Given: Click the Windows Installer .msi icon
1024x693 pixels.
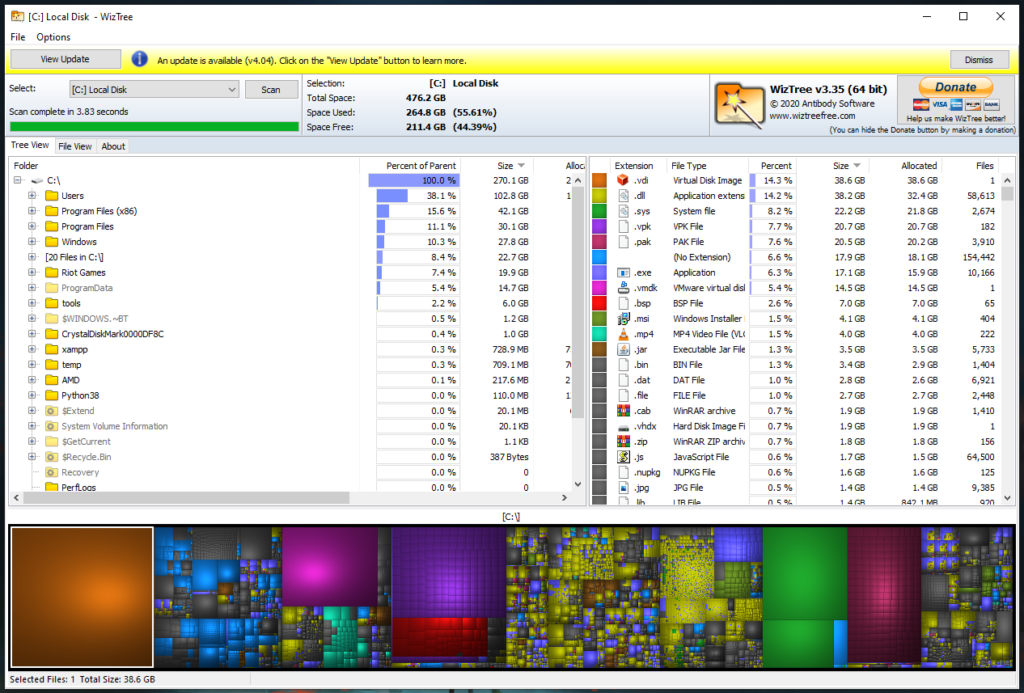Looking at the screenshot, I should click(622, 319).
